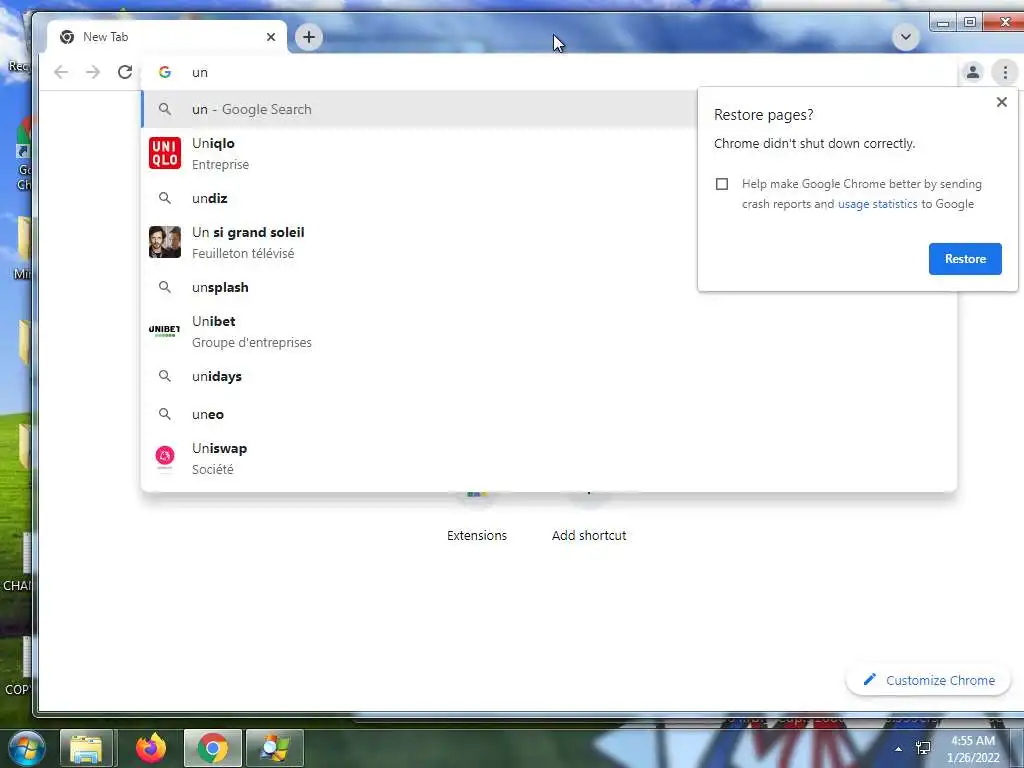1024x768 pixels.
Task: Choose the undiz suggestion
Action: [418, 198]
